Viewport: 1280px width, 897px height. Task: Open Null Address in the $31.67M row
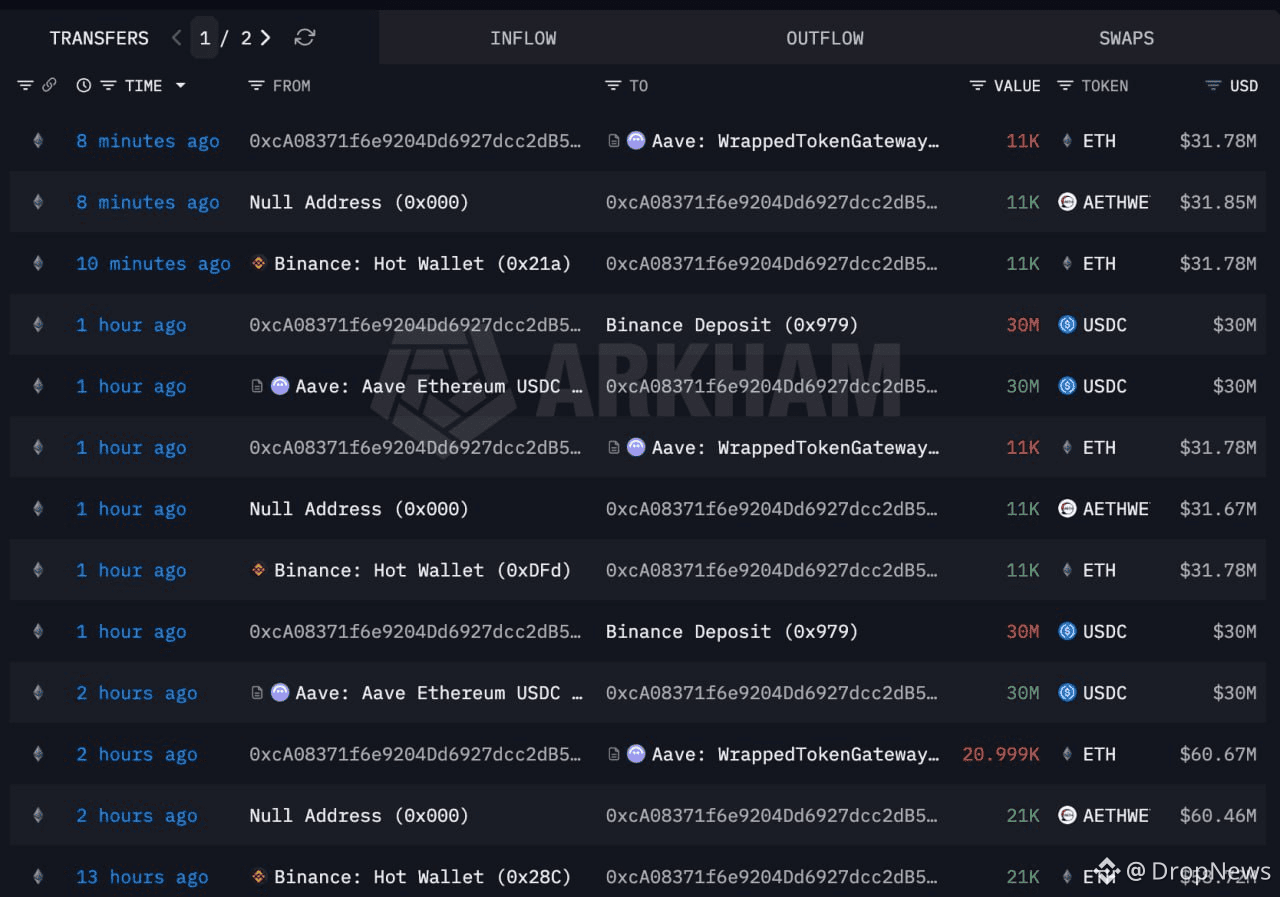coord(359,509)
